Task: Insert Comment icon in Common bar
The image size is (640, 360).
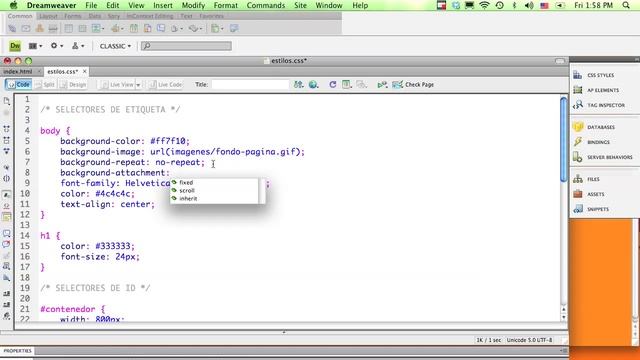Action: tap(161, 29)
